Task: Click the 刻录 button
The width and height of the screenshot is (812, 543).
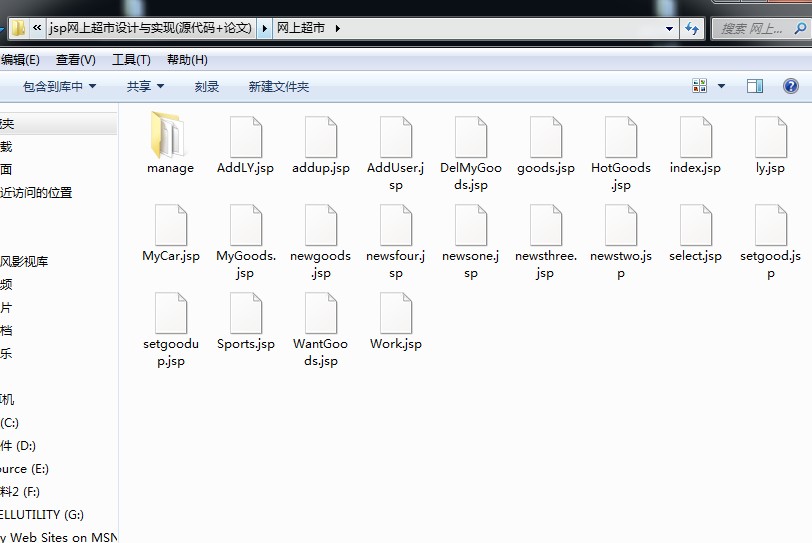Action: 207,86
